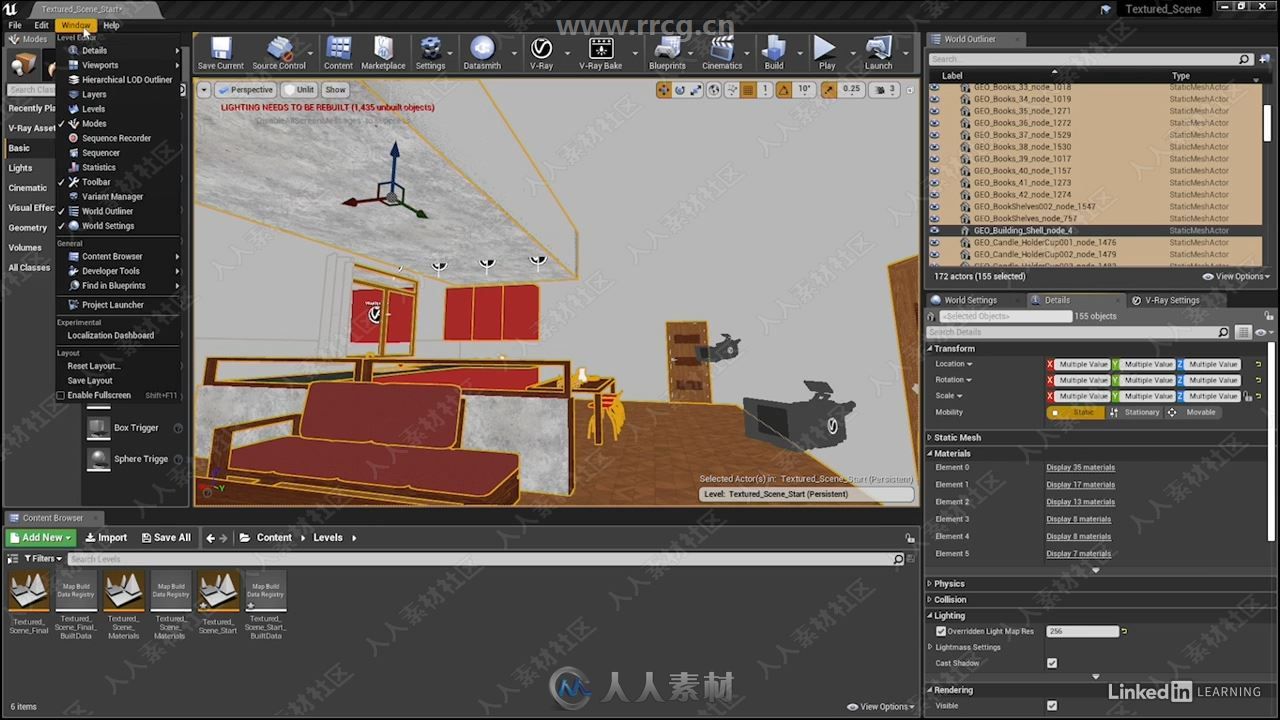Click the Add New button
Screen dimensions: 1280x720
click(42, 538)
